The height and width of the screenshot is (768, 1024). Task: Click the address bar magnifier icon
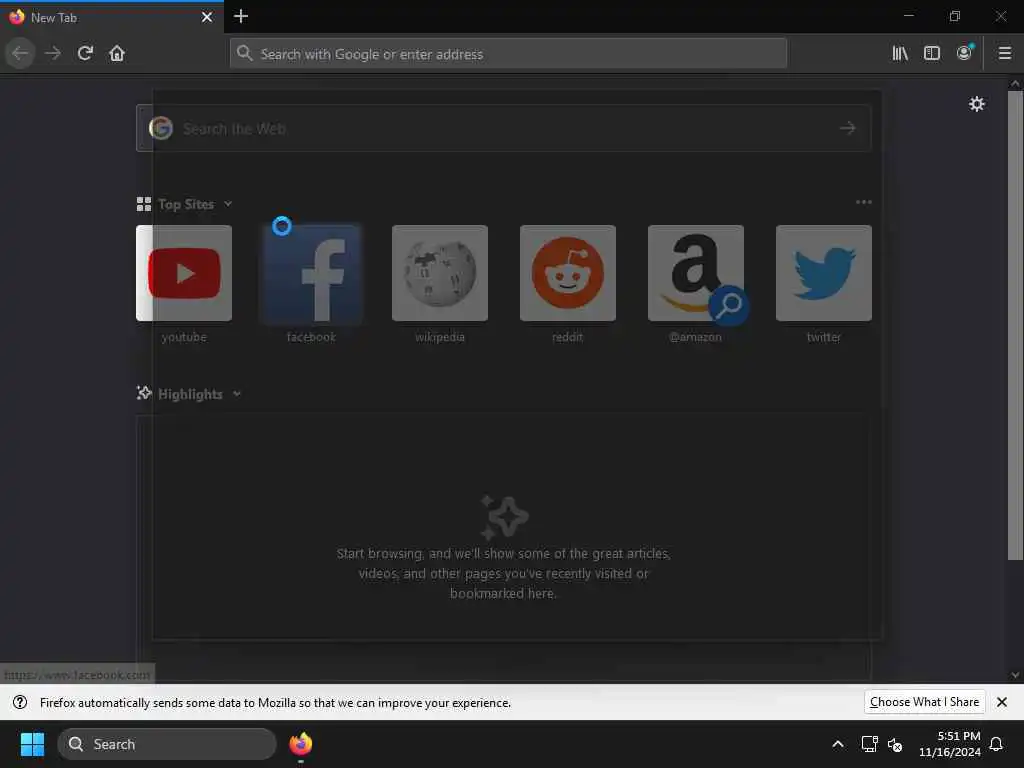coord(244,53)
